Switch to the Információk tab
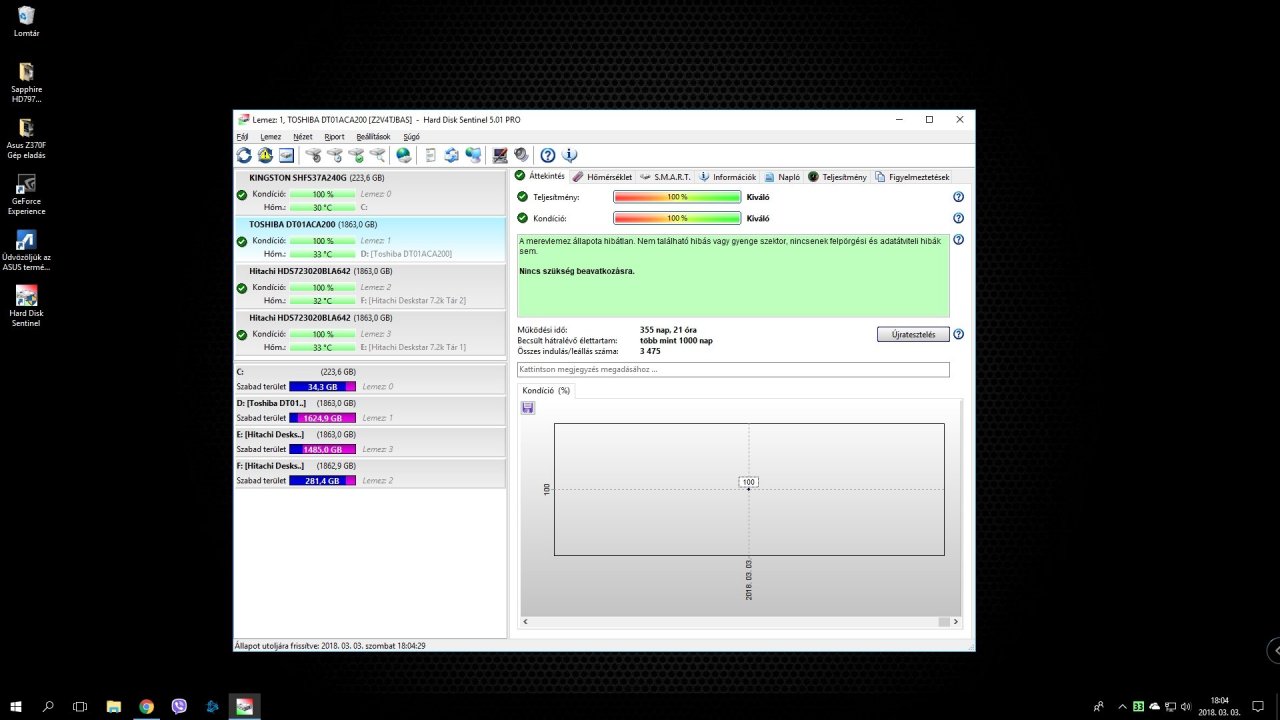Image resolution: width=1280 pixels, height=720 pixels. pos(727,177)
